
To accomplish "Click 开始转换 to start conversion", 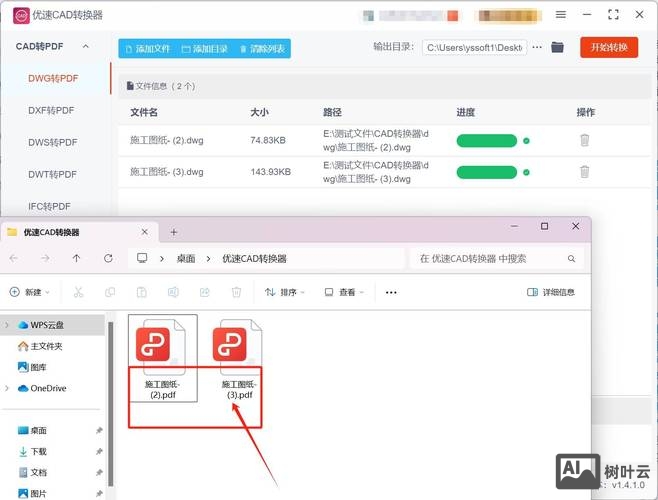I will point(609,47).
